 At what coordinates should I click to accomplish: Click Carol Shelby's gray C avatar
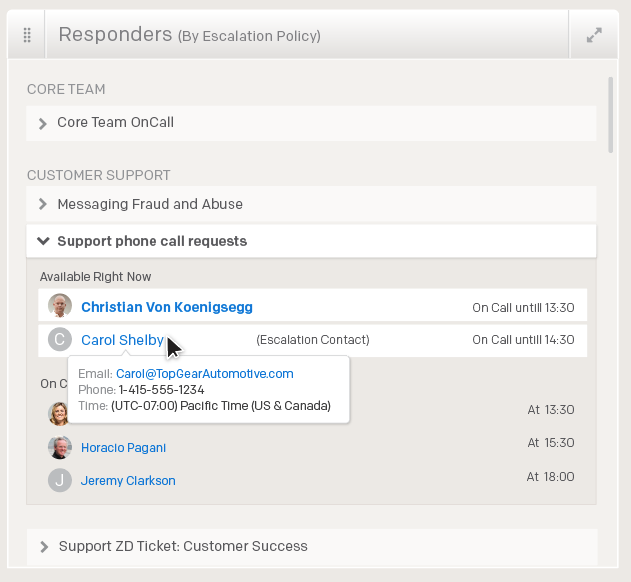[60, 339]
